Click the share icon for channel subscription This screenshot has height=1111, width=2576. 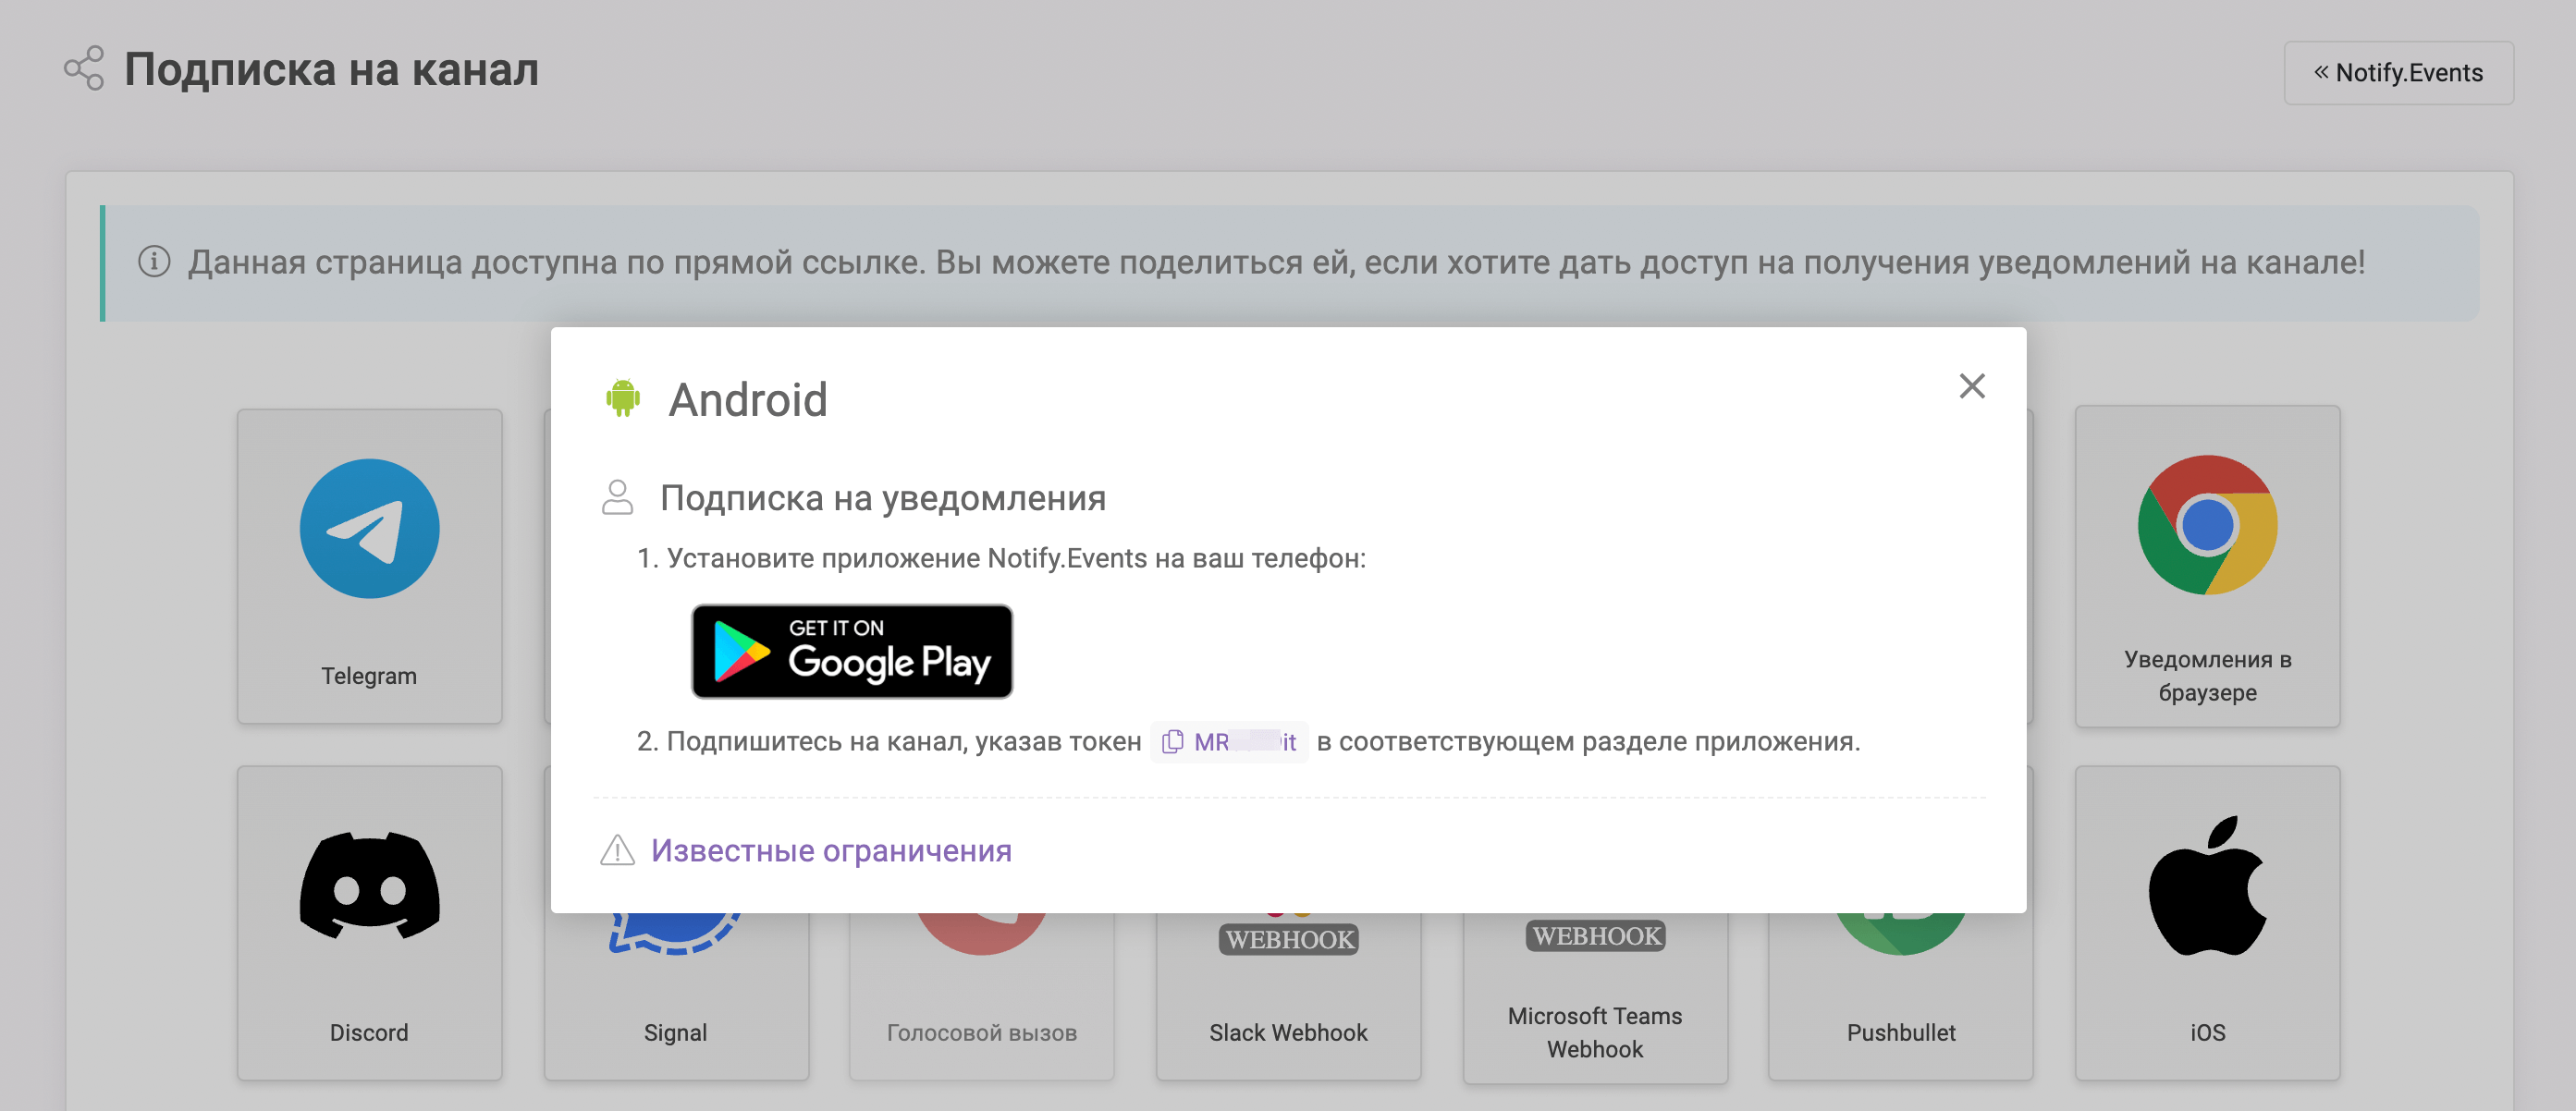pyautogui.click(x=78, y=69)
